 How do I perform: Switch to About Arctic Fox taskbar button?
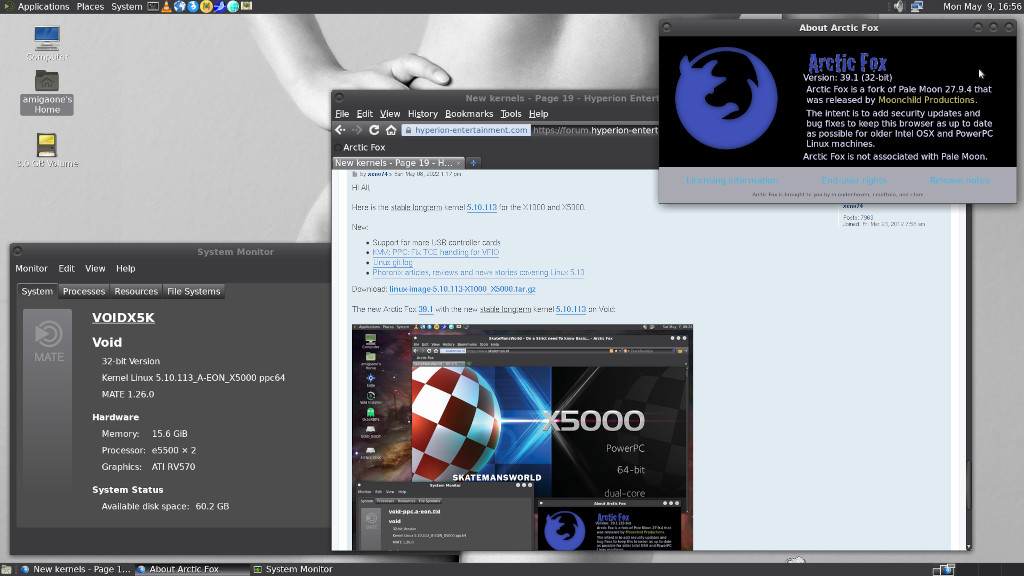[x=191, y=569]
